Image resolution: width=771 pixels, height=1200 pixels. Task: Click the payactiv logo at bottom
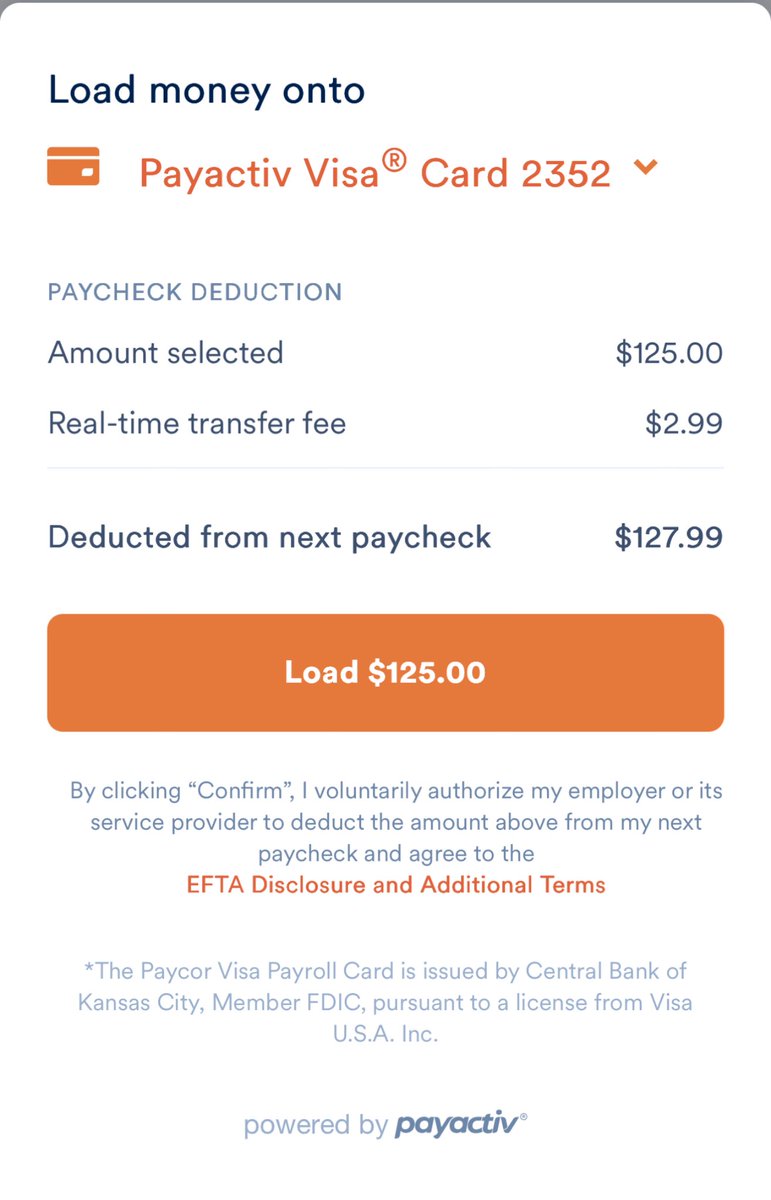click(458, 1124)
